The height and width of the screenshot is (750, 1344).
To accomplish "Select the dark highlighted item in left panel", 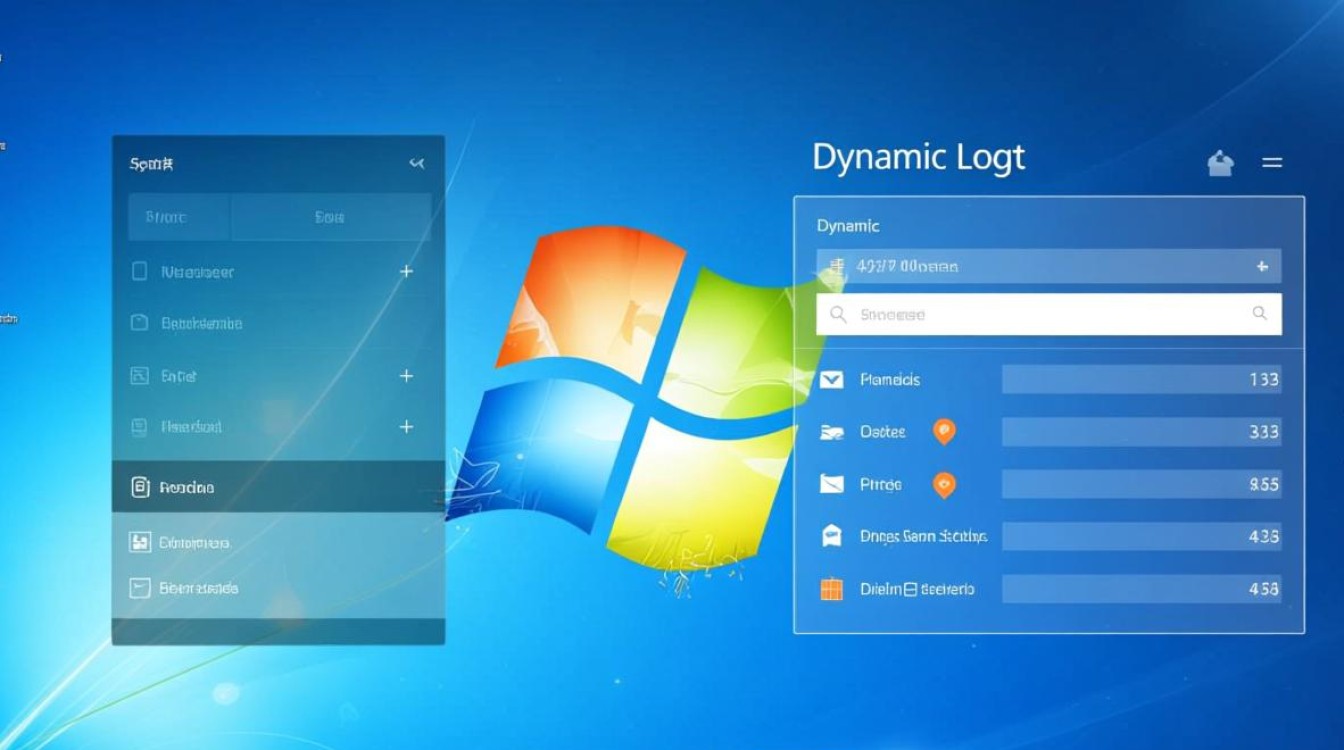I will 278,487.
